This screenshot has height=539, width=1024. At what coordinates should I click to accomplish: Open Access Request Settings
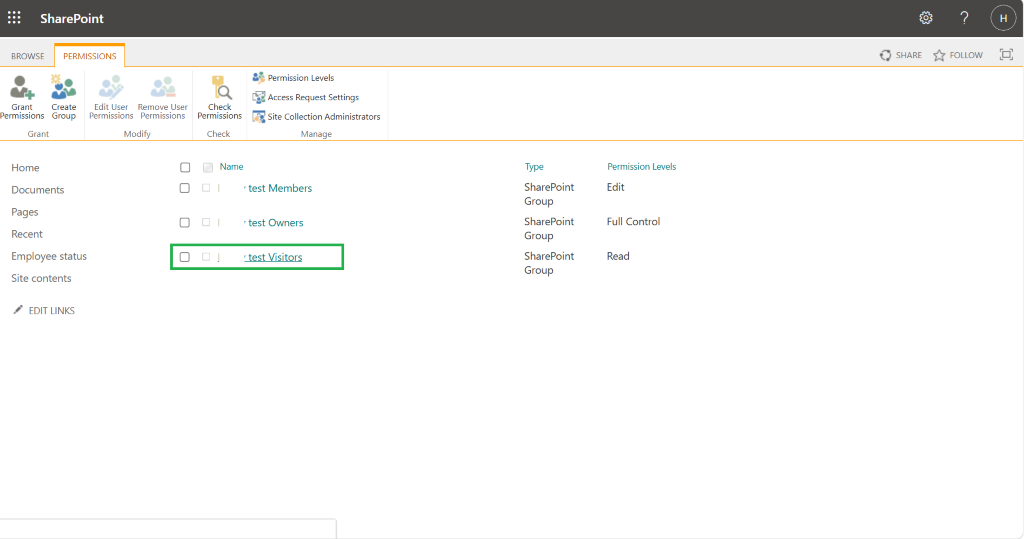pos(306,97)
